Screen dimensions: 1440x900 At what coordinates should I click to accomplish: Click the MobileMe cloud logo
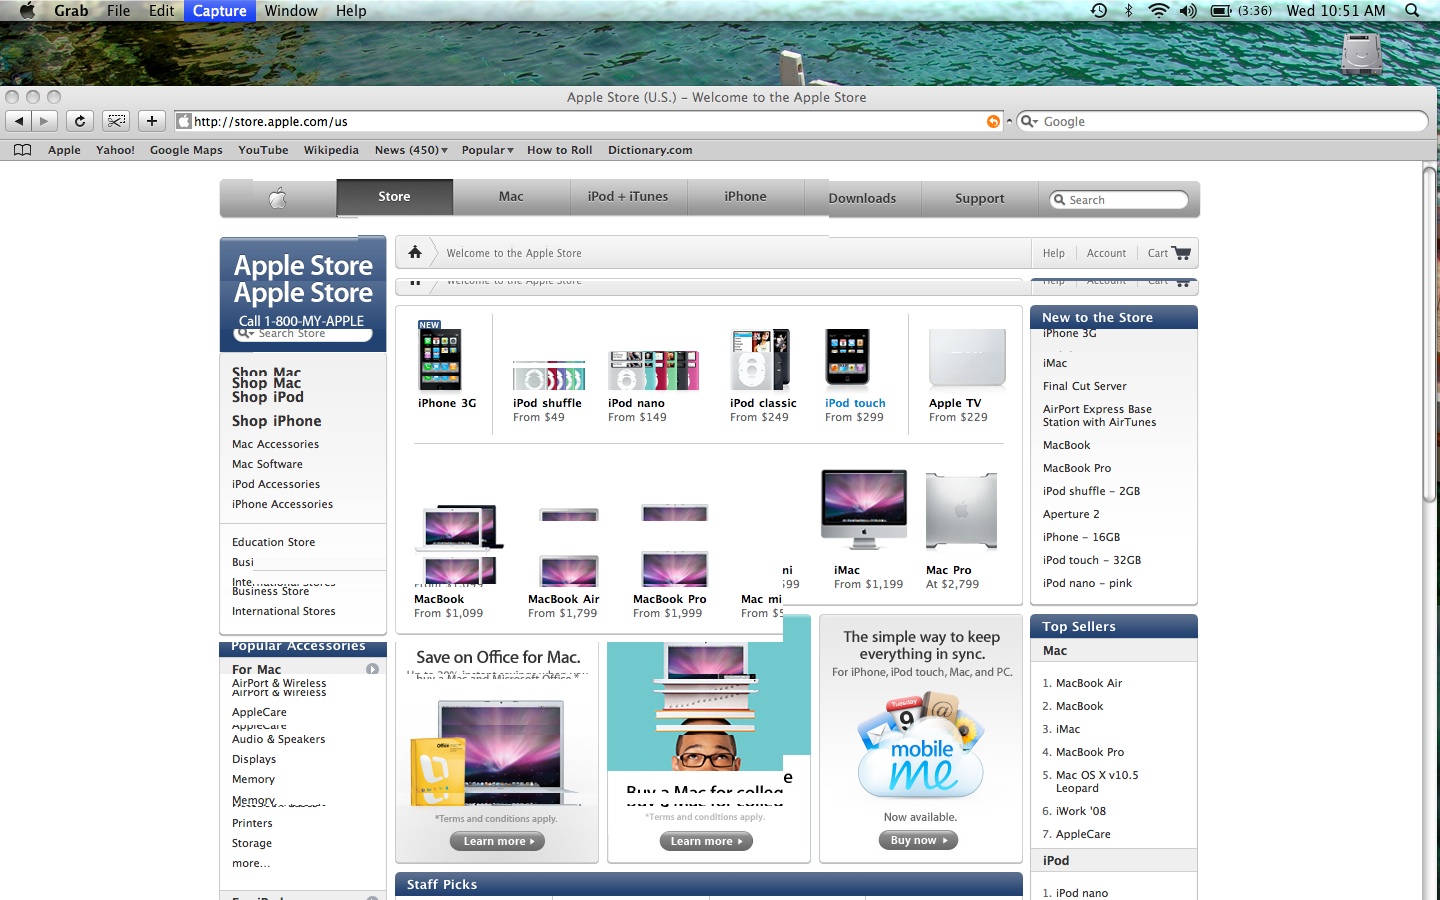click(921, 745)
